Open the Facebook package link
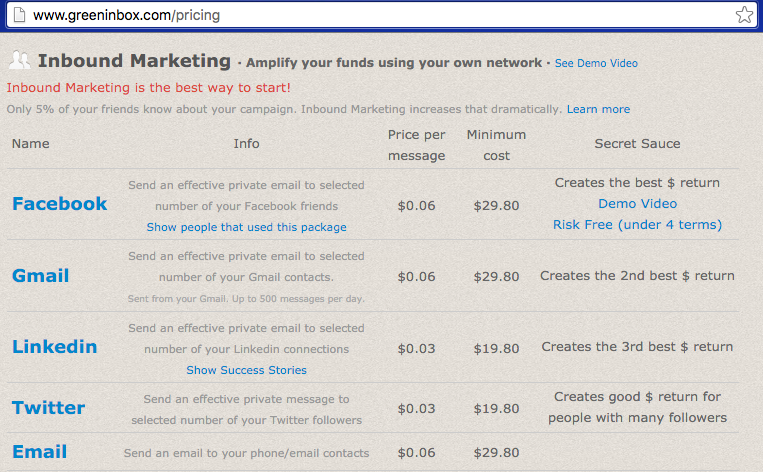763x472 pixels. [59, 204]
